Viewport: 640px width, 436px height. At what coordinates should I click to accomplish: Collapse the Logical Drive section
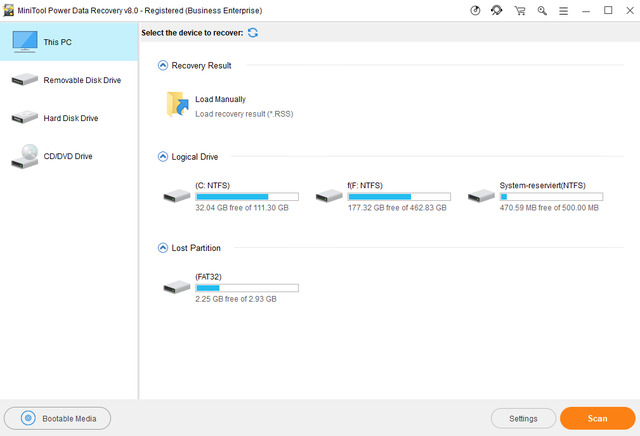click(x=163, y=157)
